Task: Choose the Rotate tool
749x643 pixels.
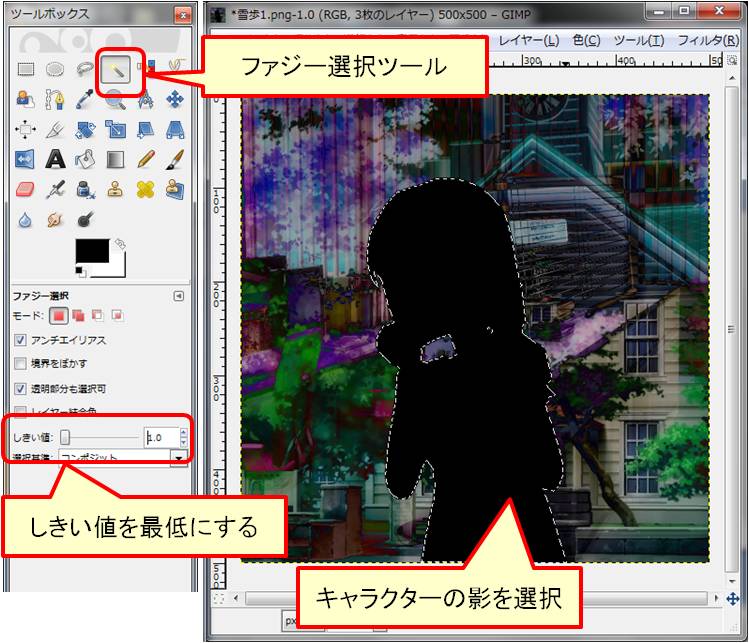Action: (x=85, y=129)
